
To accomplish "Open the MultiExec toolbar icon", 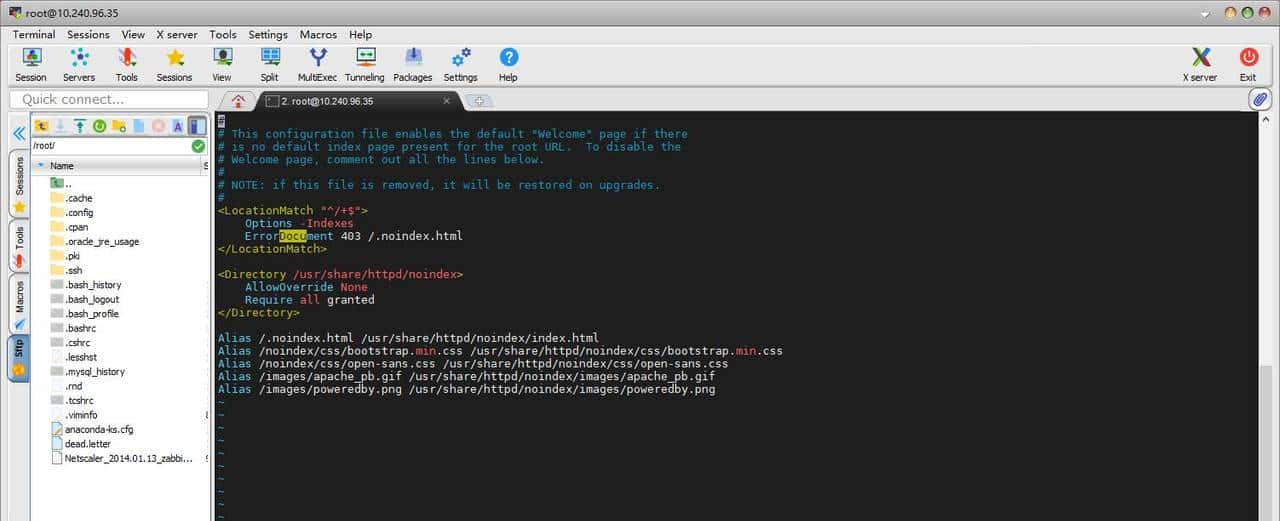I will coord(317,64).
